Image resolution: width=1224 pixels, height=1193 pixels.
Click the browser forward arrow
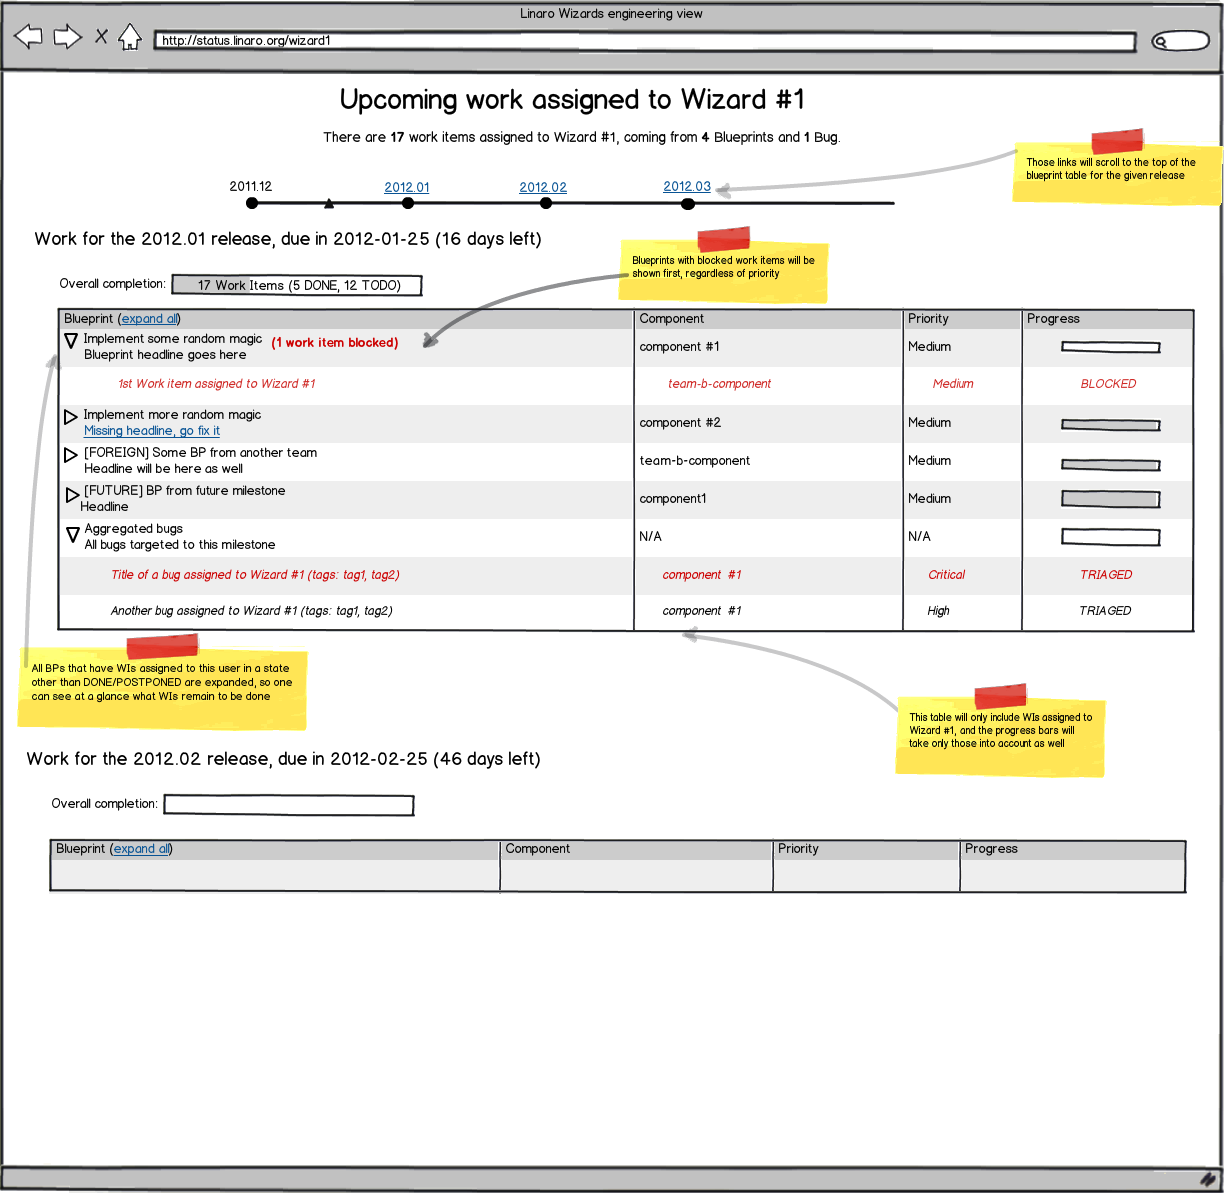click(67, 38)
